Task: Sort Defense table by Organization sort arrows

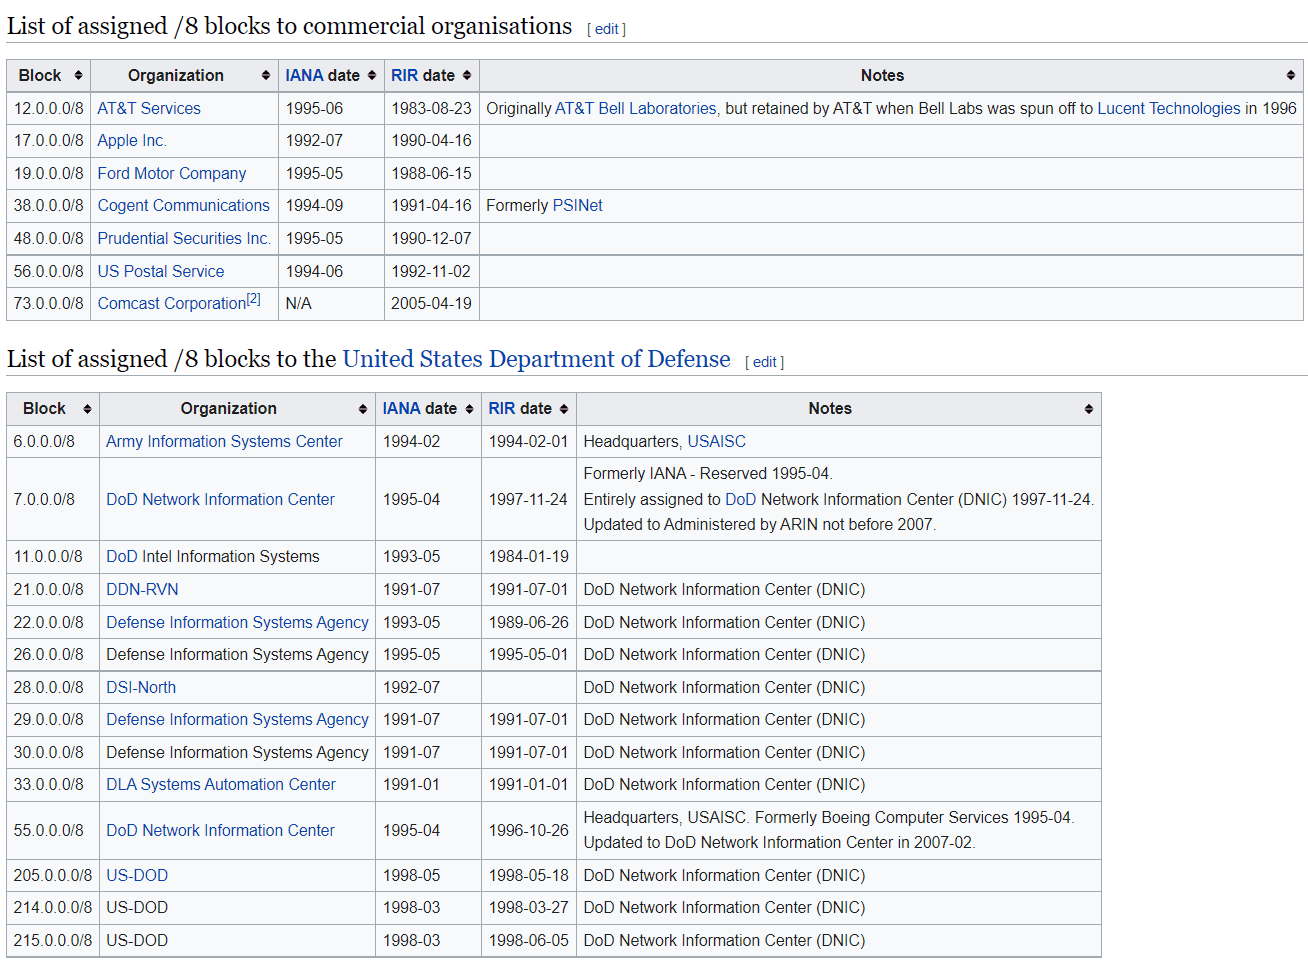Action: pos(363,409)
